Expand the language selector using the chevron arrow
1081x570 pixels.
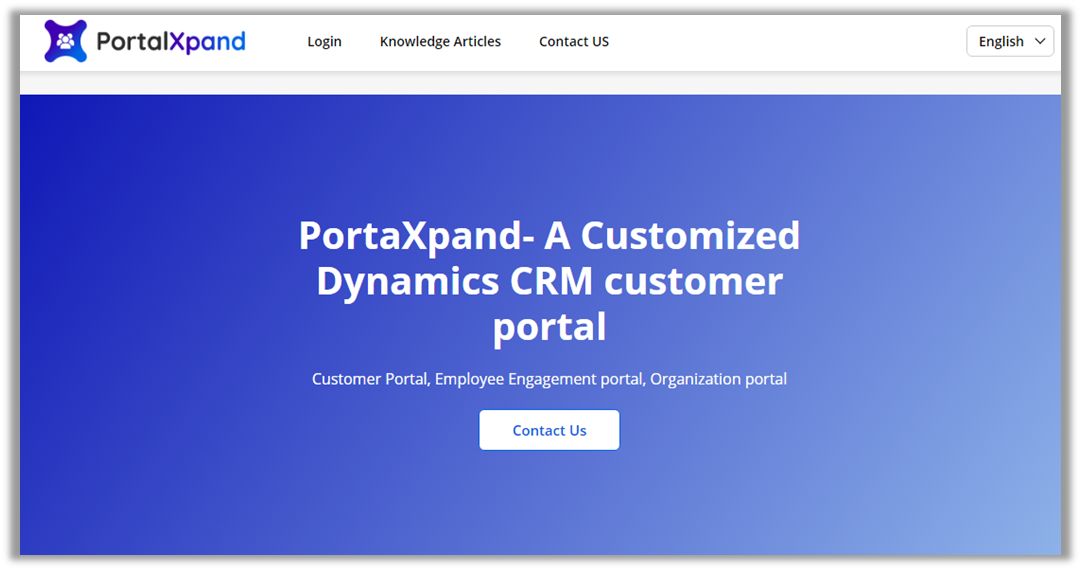click(x=1040, y=41)
